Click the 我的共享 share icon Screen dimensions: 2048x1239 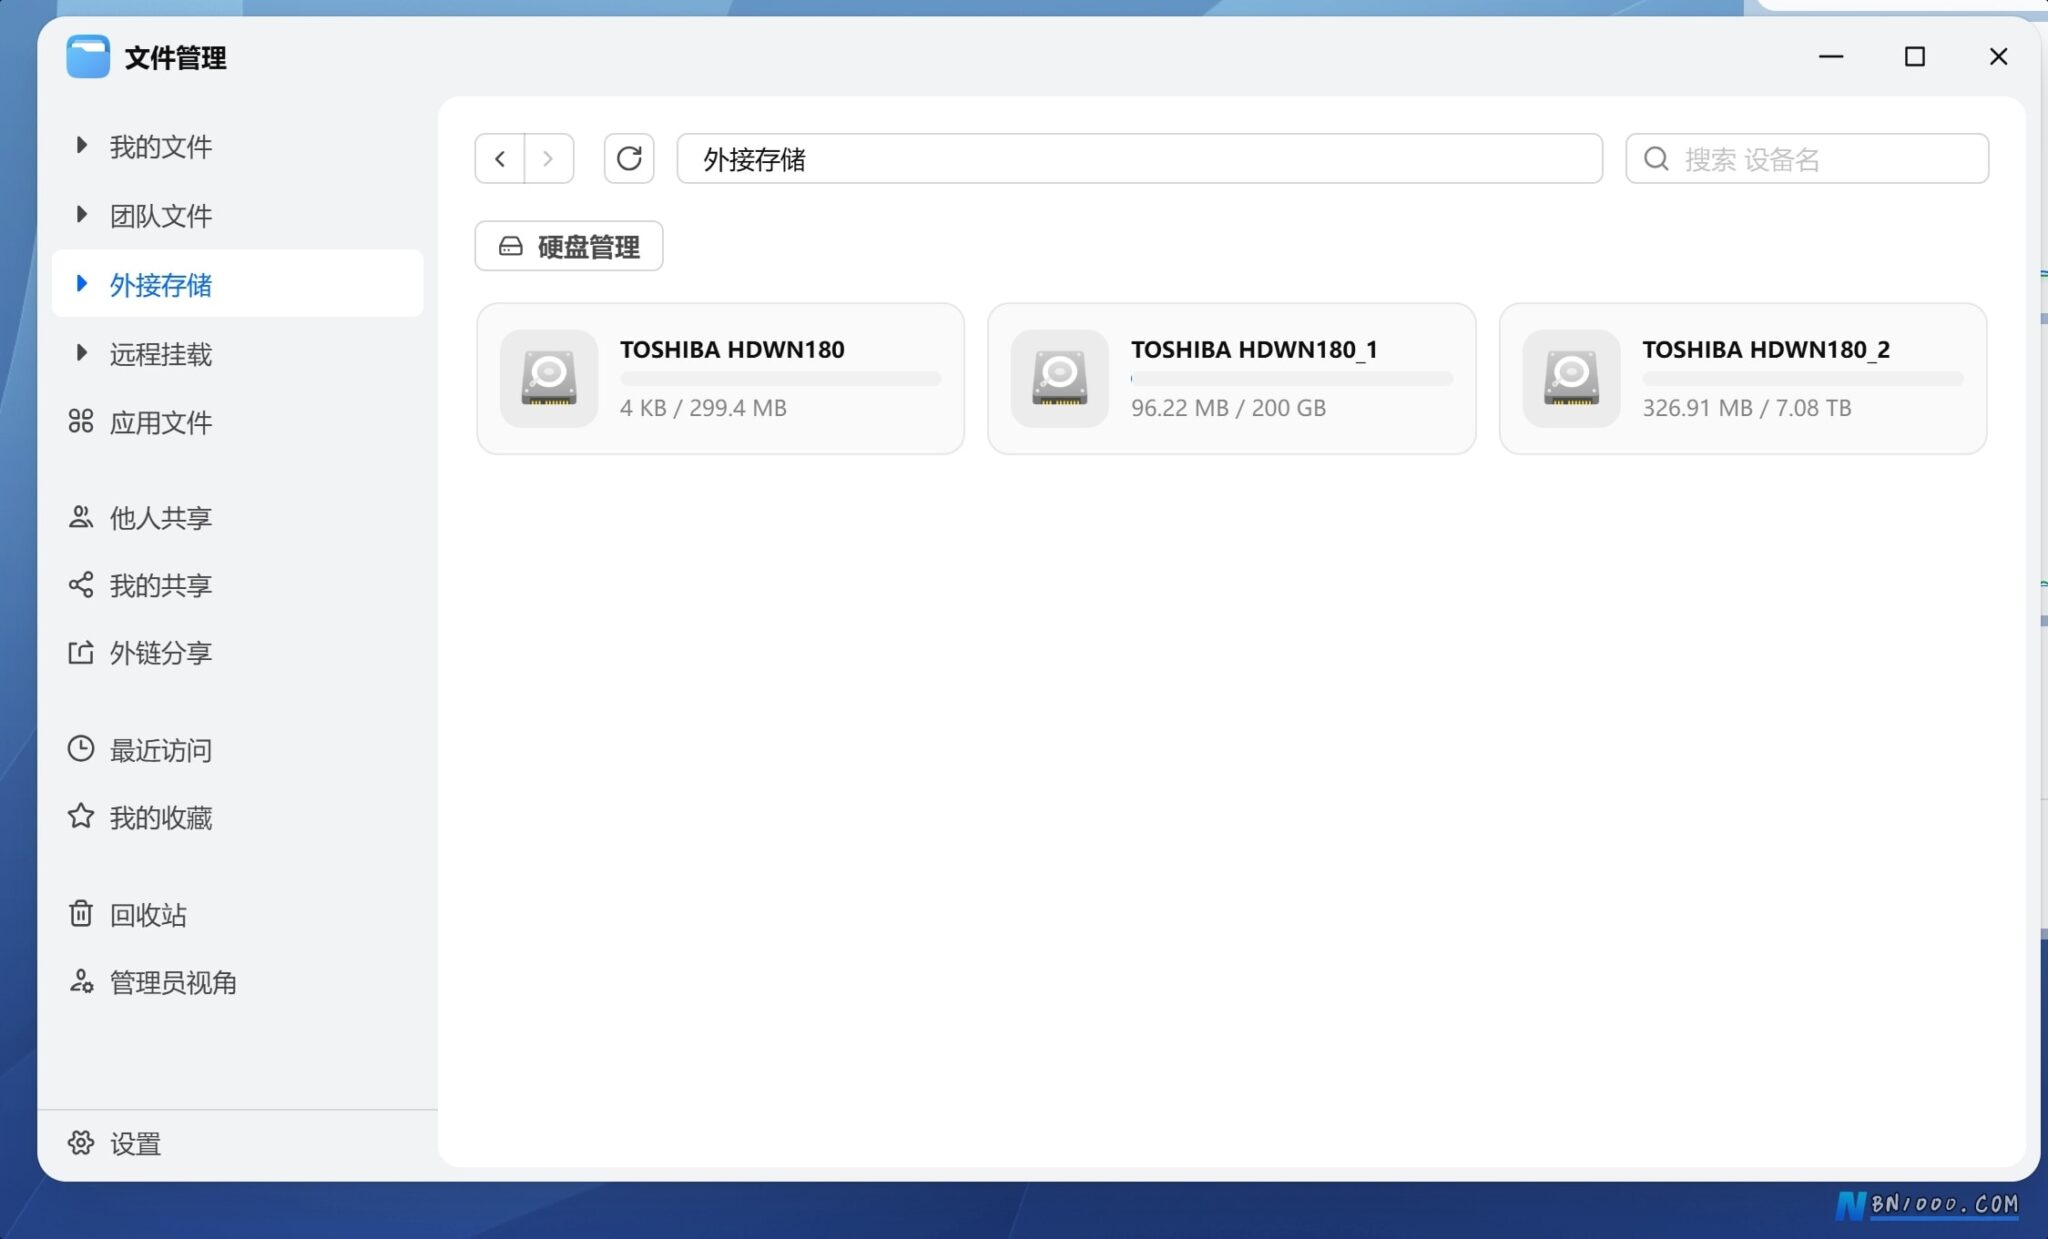click(x=81, y=585)
